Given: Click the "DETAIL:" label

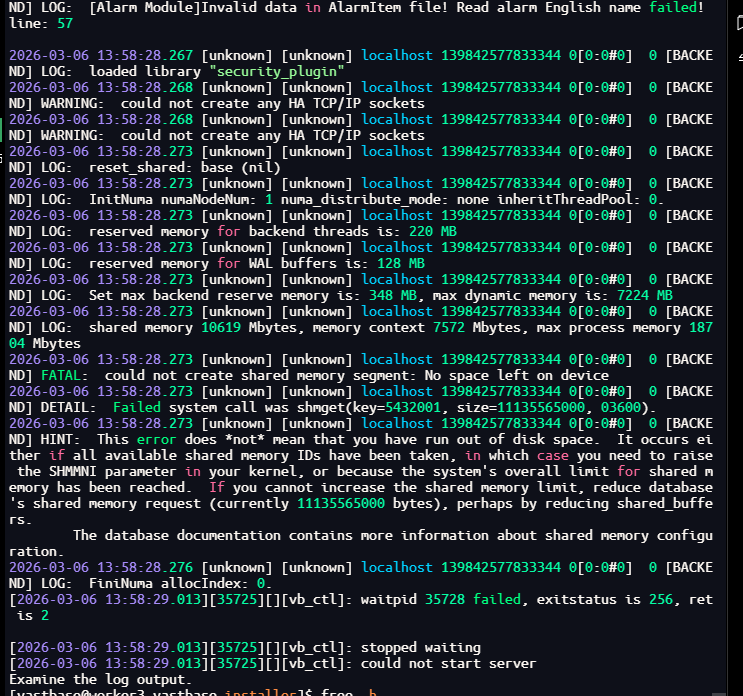Looking at the screenshot, I should 68,407.
